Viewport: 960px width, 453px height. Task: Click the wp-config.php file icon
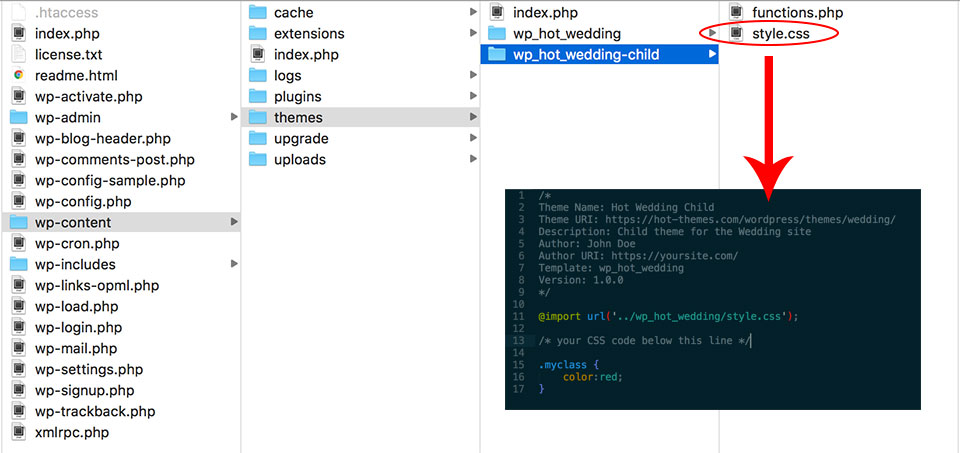coord(19,201)
